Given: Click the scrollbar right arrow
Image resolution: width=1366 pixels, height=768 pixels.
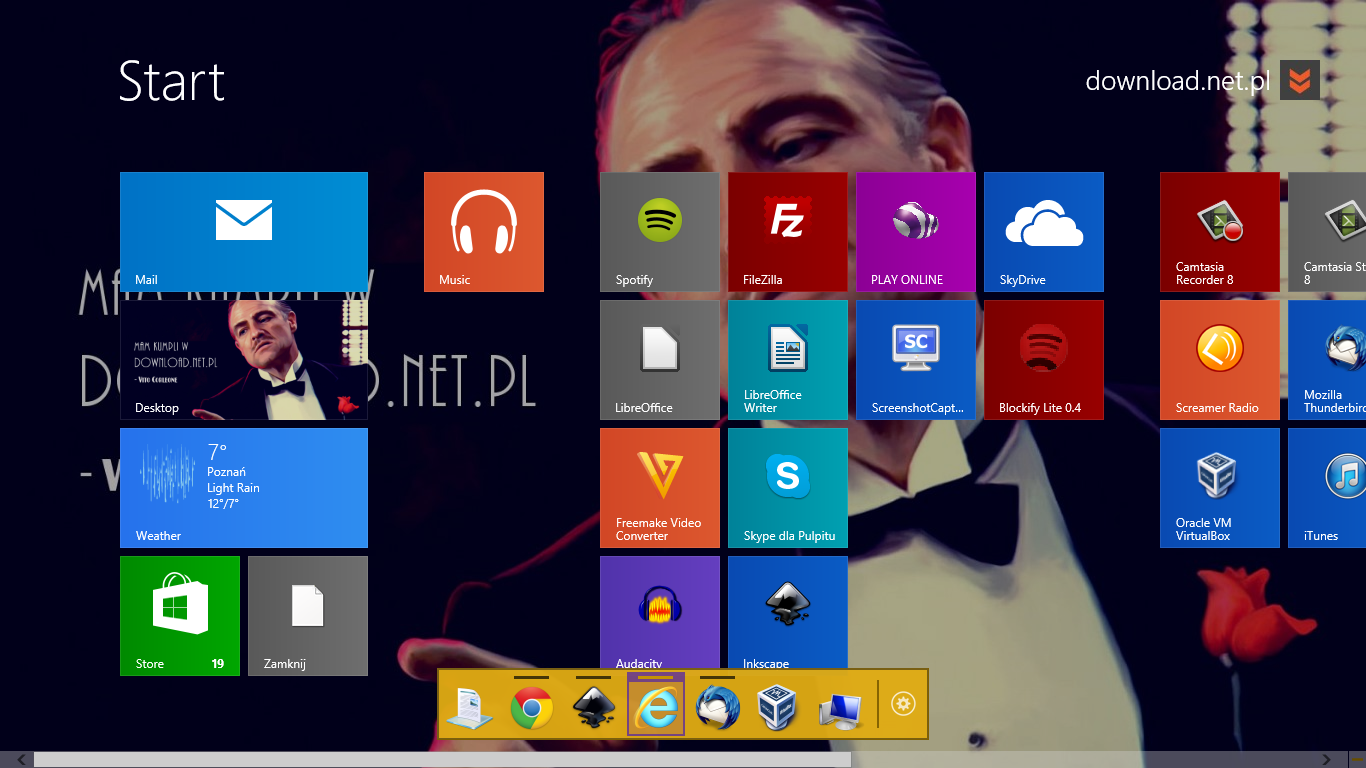Looking at the screenshot, I should (1327, 760).
